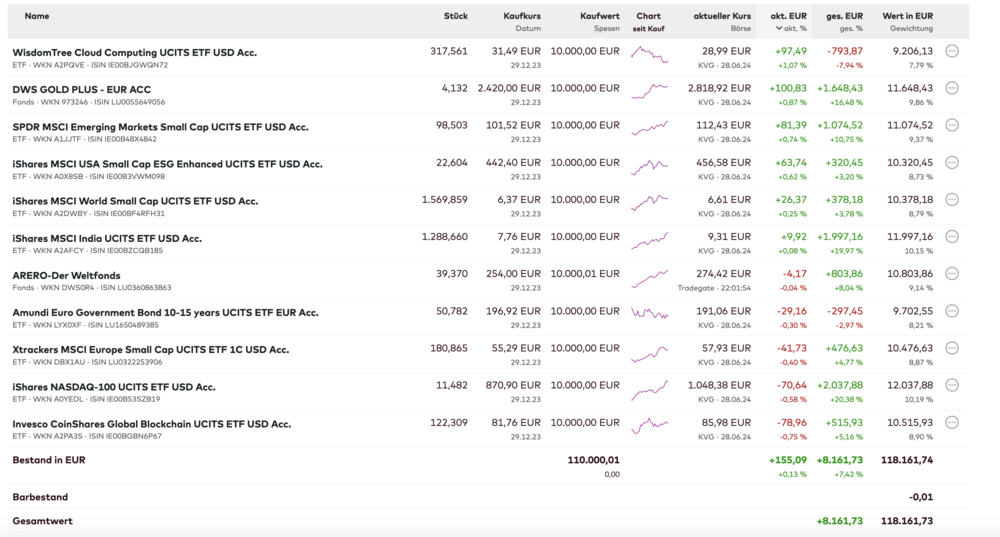The width and height of the screenshot is (1000, 537).
Task: Click the iShares NASDAQ-100 sparkline chart
Action: pos(649,387)
